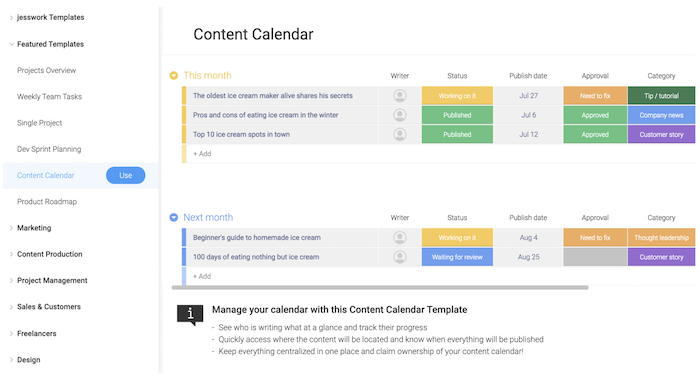Select the Product Roadmap template
Viewport: 700px width, 376px height.
pyautogui.click(x=47, y=201)
